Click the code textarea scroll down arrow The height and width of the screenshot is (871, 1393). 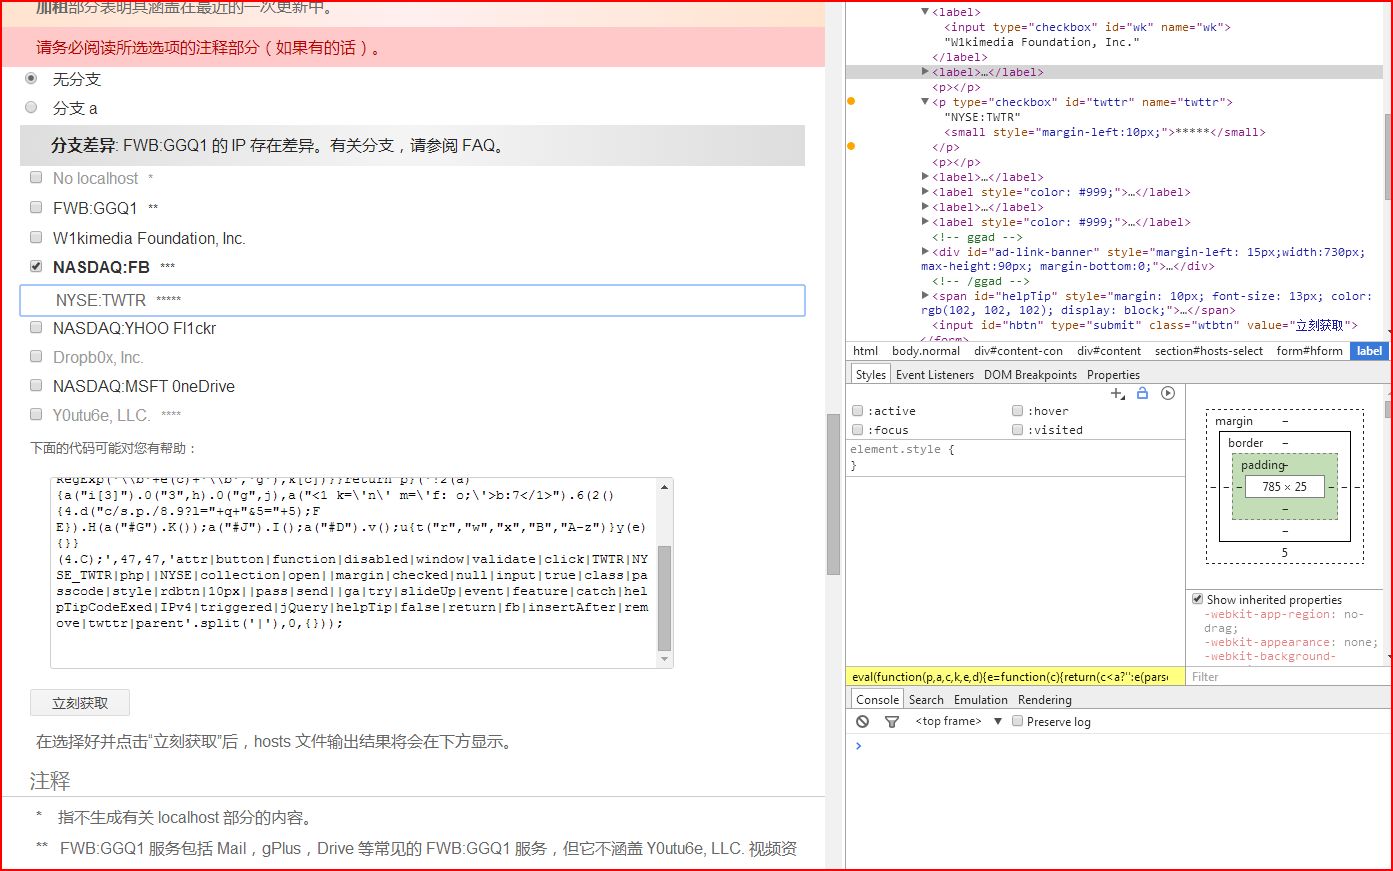(664, 659)
